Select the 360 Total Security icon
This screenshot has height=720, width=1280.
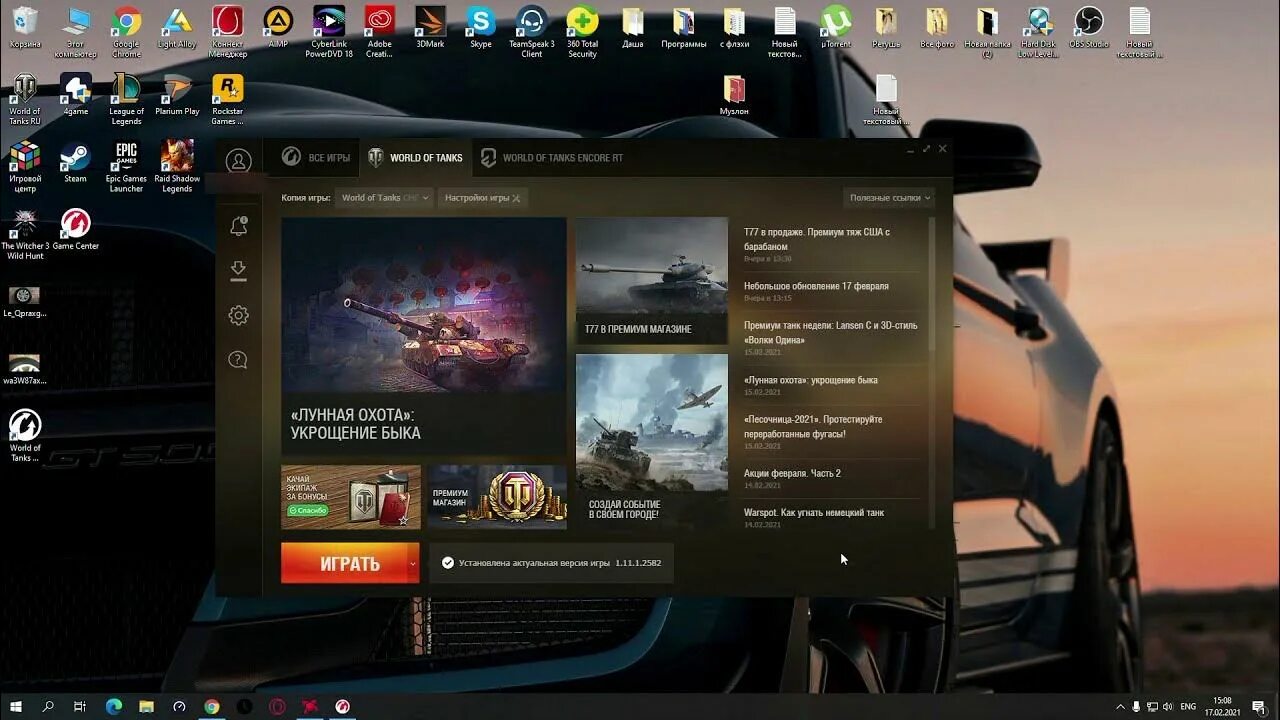582,32
